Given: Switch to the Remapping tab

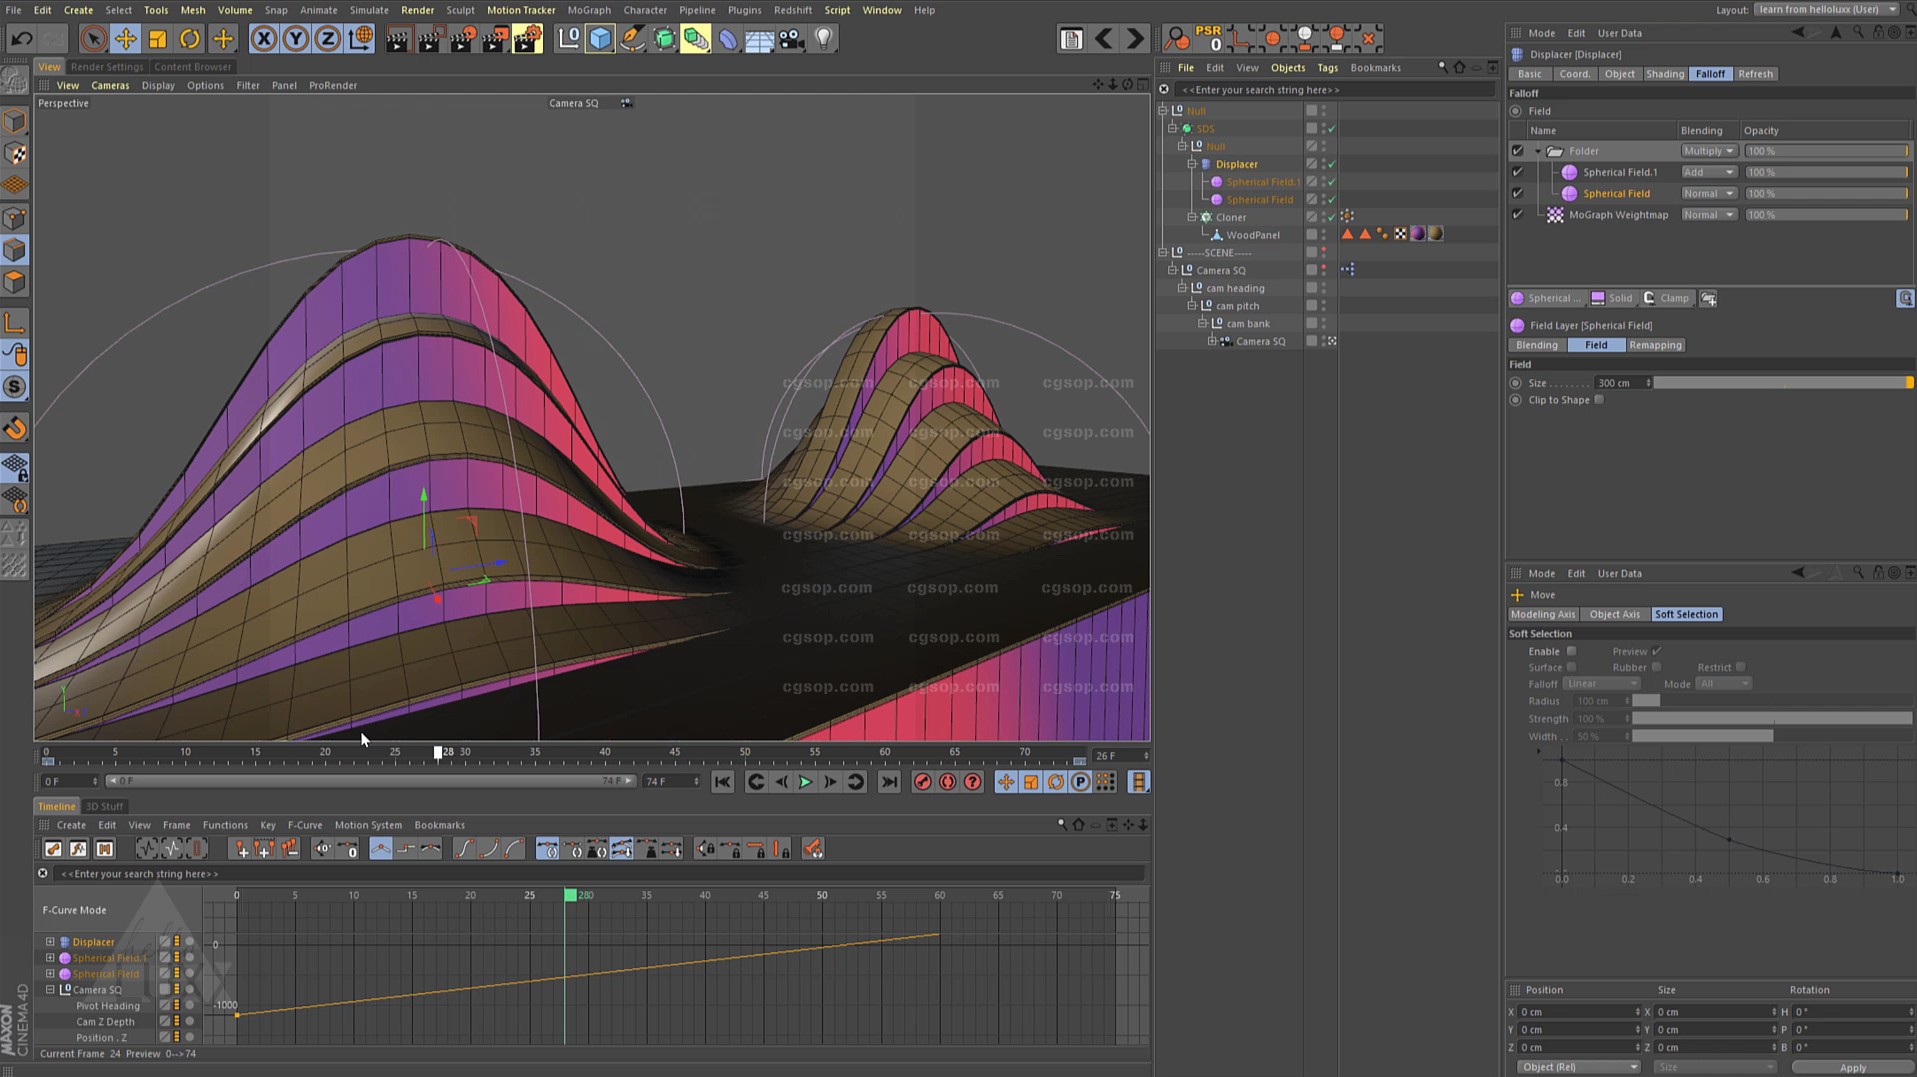Looking at the screenshot, I should coord(1654,345).
